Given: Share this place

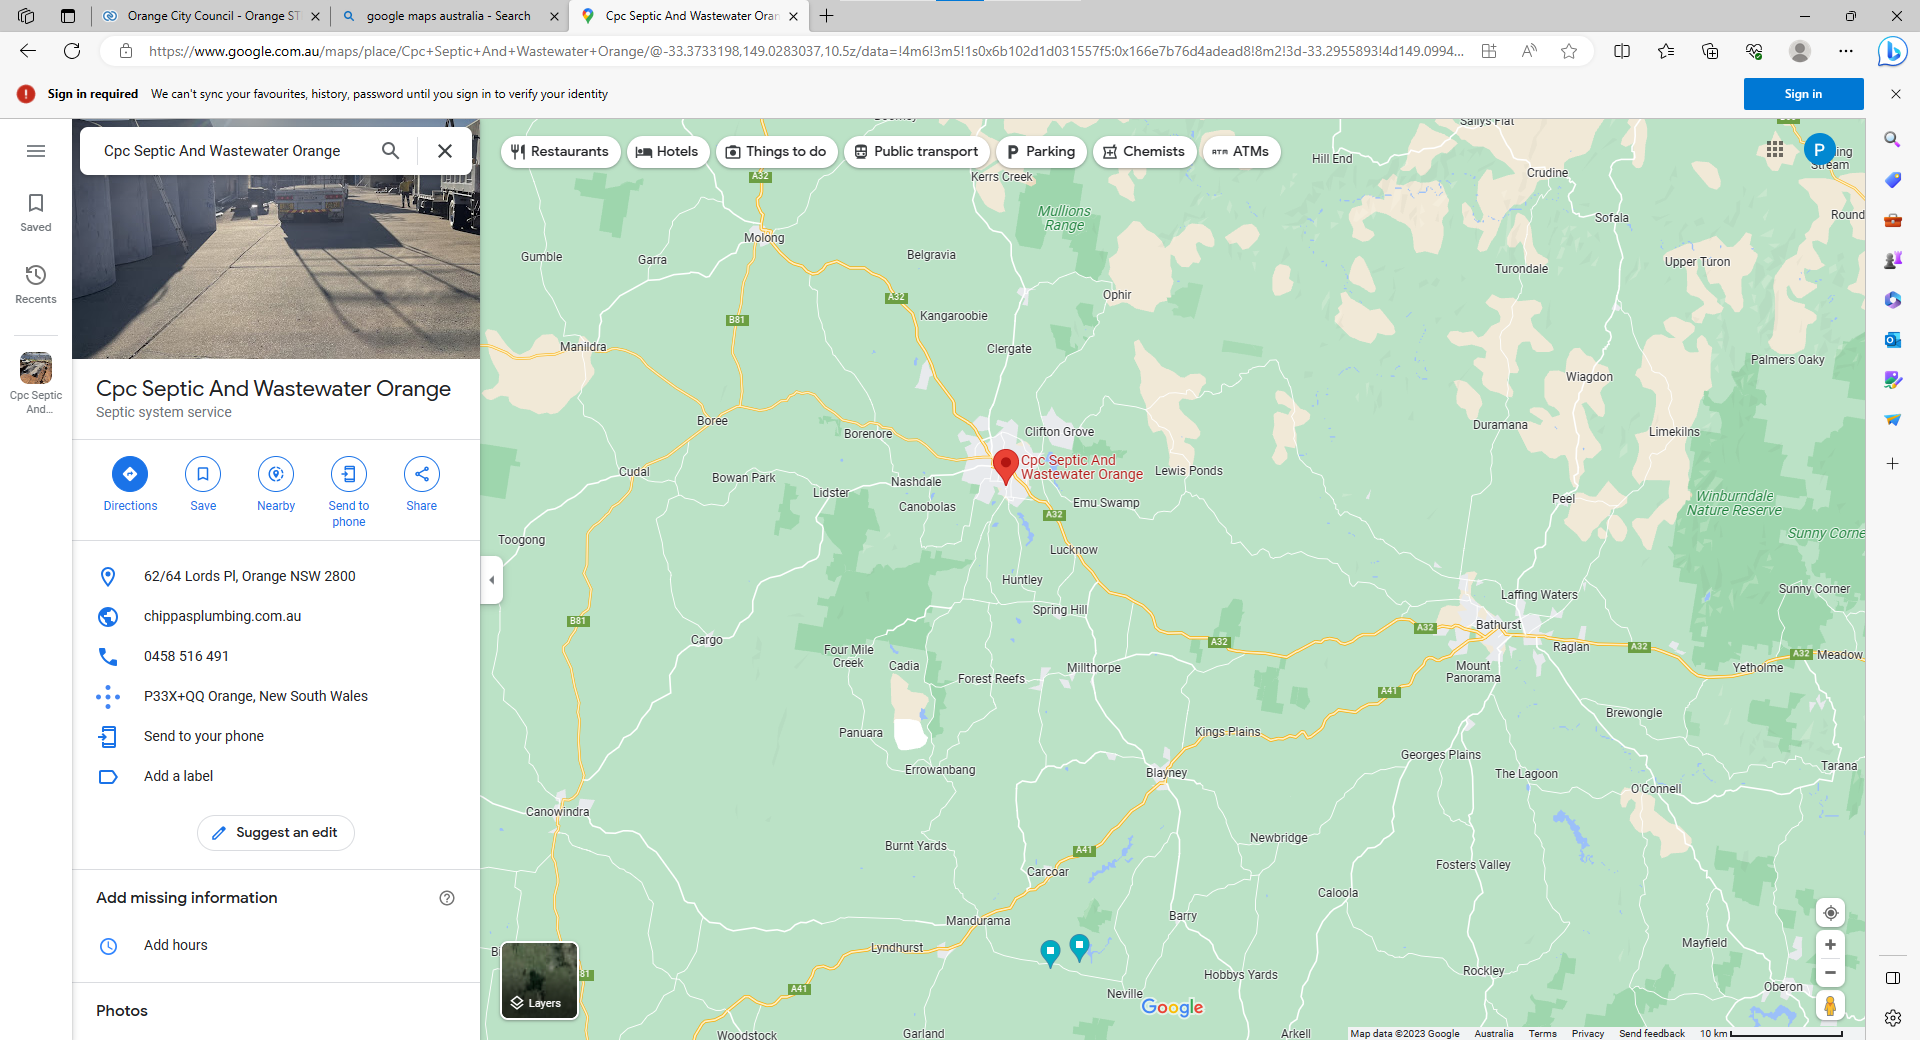Looking at the screenshot, I should coord(422,484).
